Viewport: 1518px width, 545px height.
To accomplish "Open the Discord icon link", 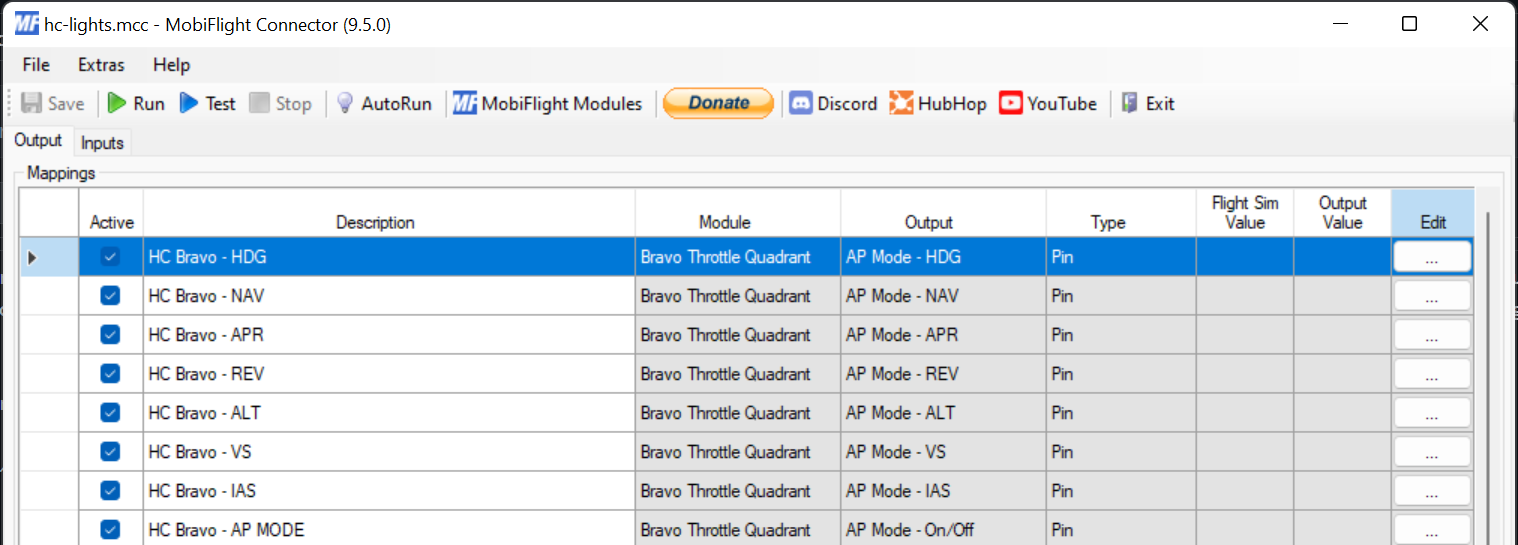I will coord(800,103).
